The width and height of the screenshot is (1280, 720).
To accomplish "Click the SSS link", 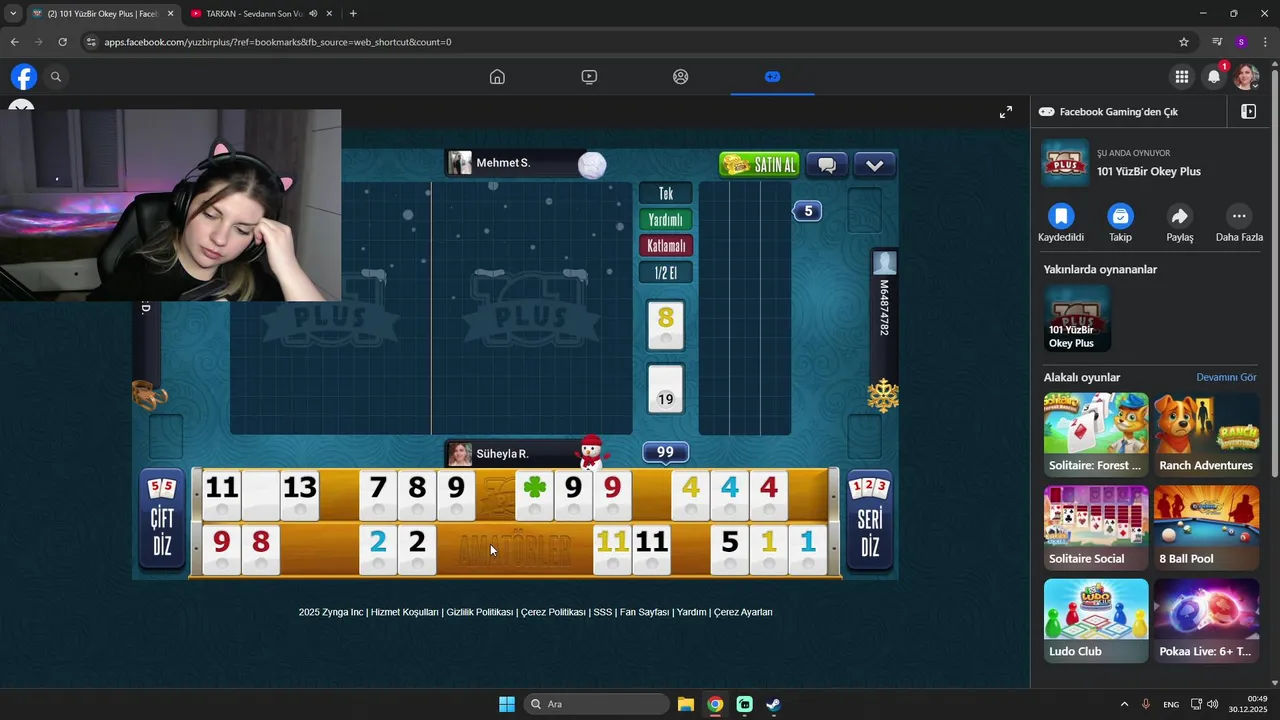I will (603, 612).
